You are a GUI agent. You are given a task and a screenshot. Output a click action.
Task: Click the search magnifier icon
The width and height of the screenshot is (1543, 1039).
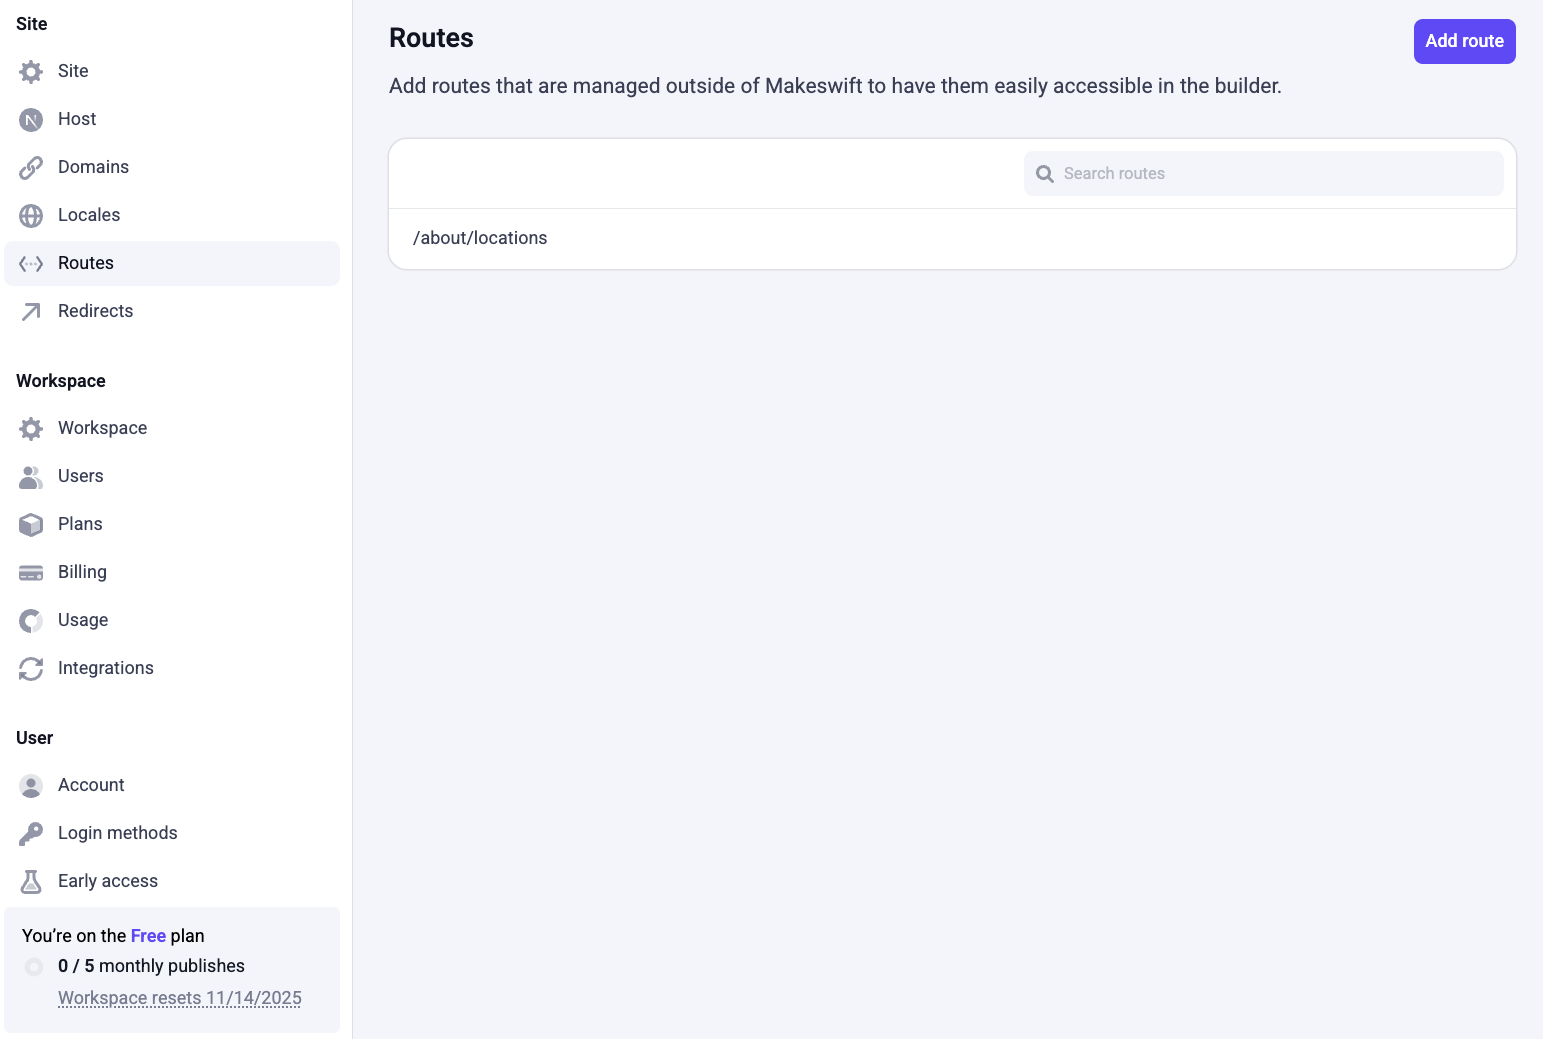(x=1045, y=174)
